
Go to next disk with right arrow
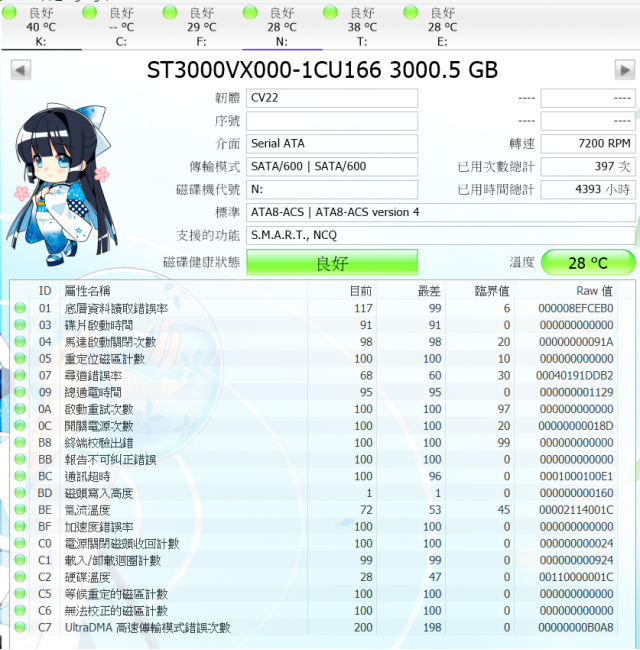[625, 70]
